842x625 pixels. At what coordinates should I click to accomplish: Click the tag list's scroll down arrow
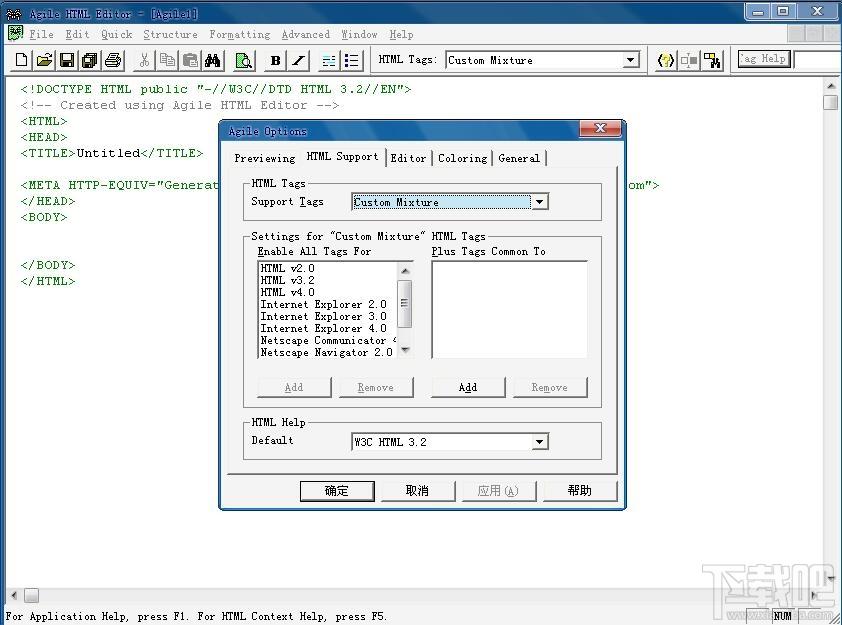(x=405, y=350)
